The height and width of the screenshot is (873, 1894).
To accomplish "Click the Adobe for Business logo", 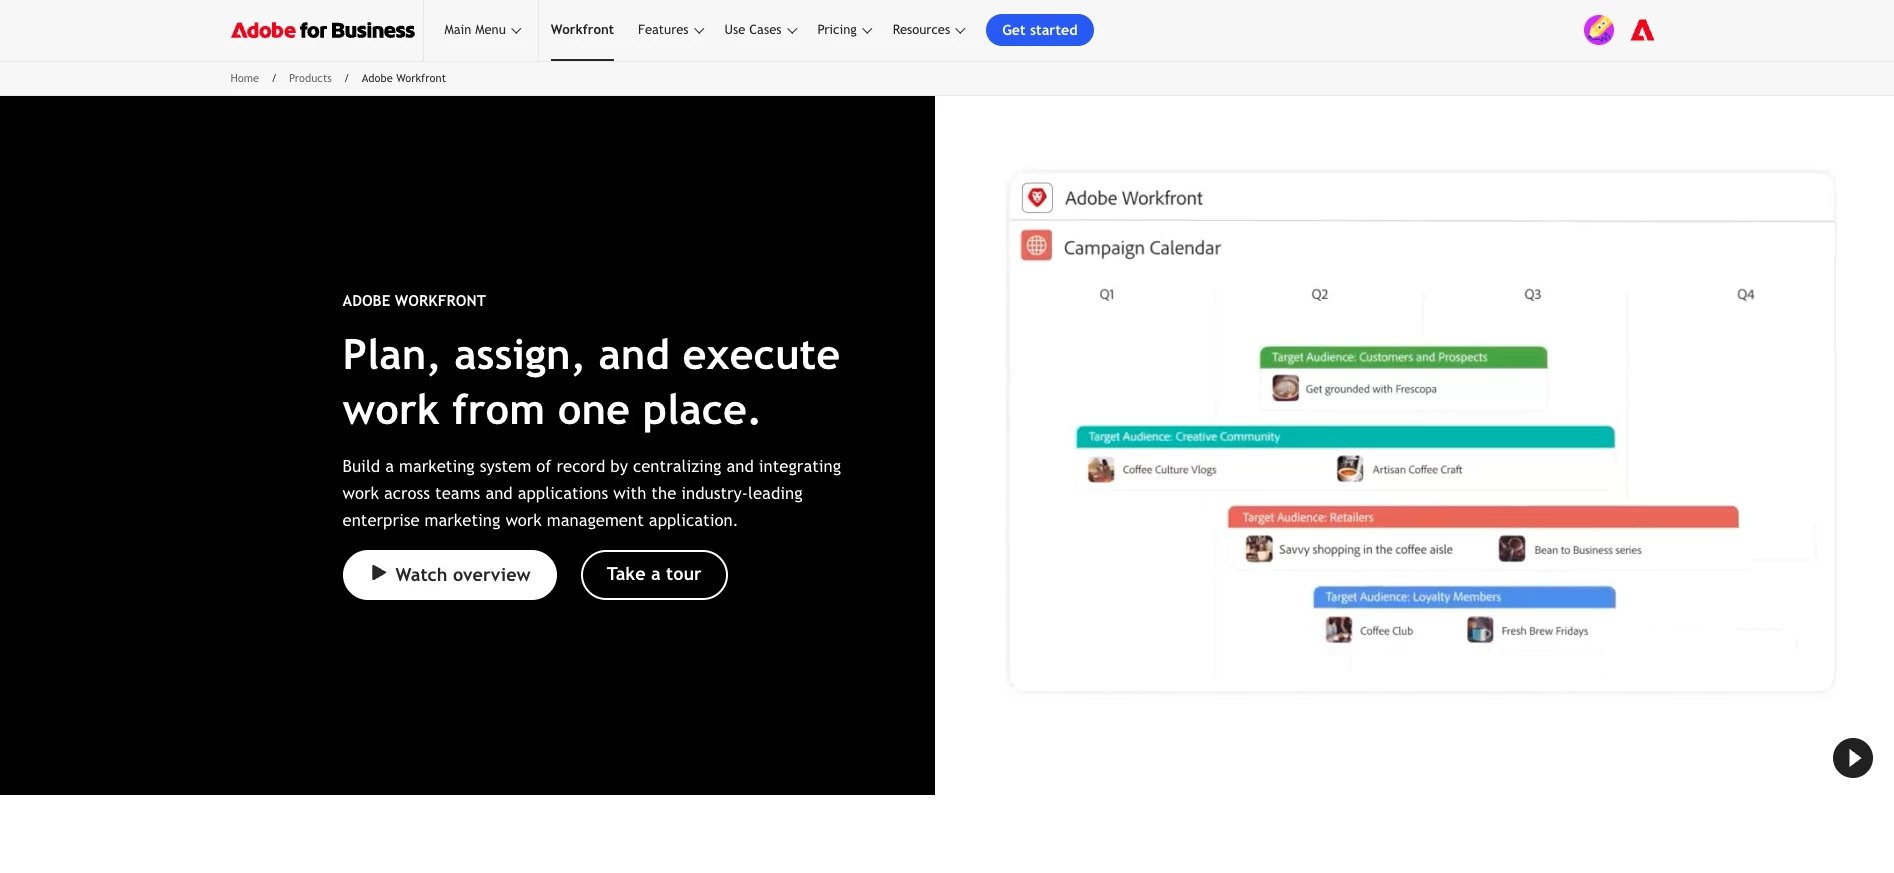I will tap(322, 30).
